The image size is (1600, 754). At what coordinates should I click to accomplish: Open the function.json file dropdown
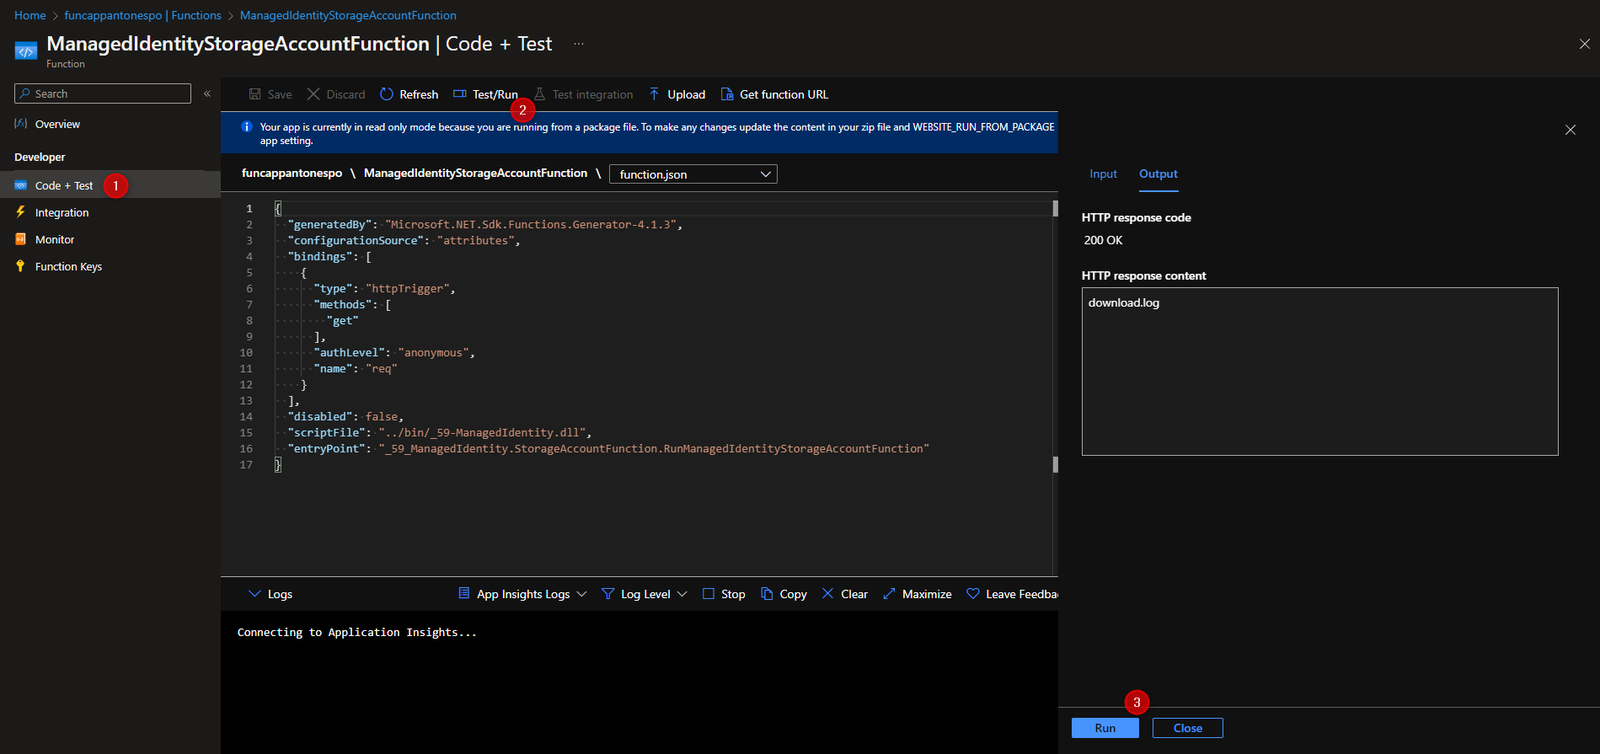click(693, 174)
